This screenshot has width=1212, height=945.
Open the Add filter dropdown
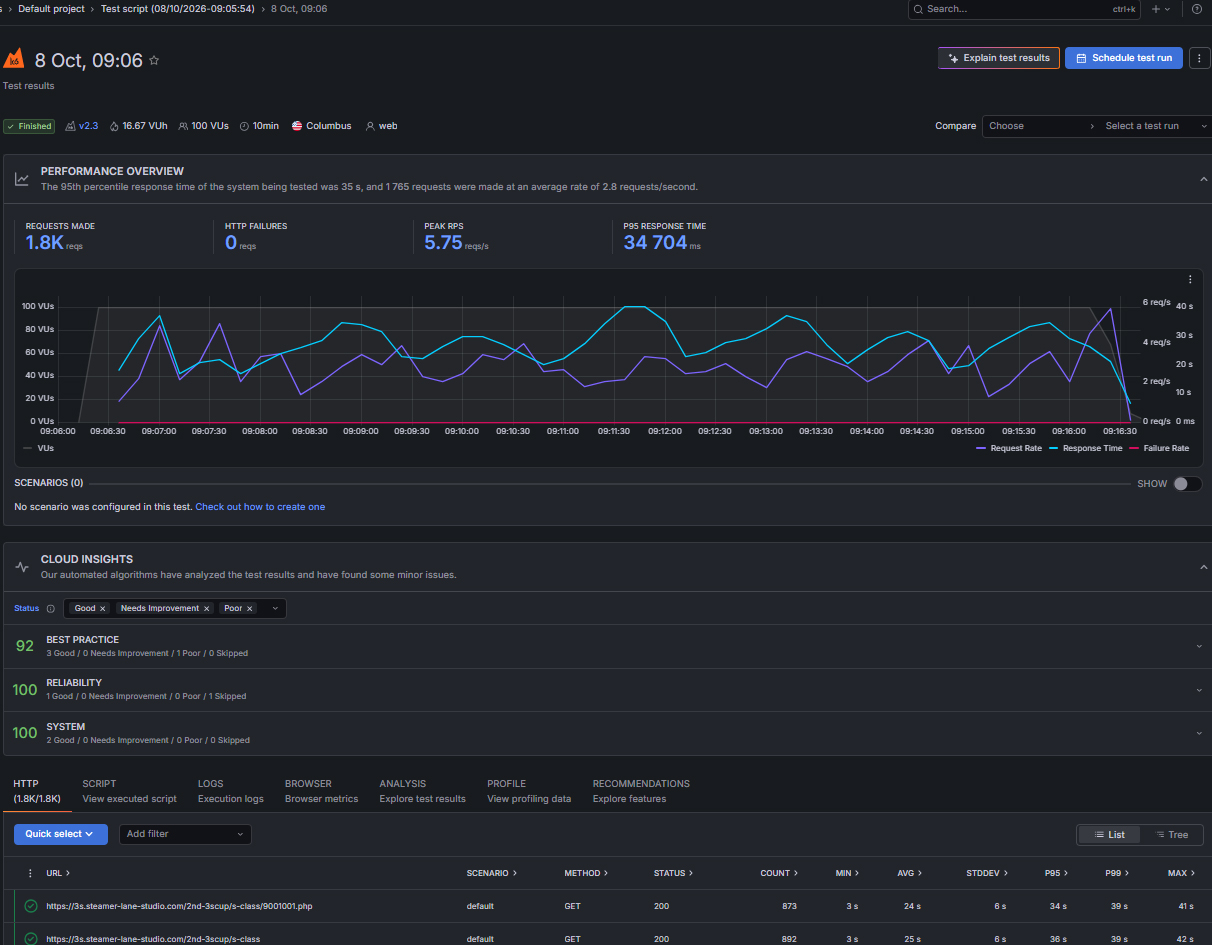[x=185, y=834]
